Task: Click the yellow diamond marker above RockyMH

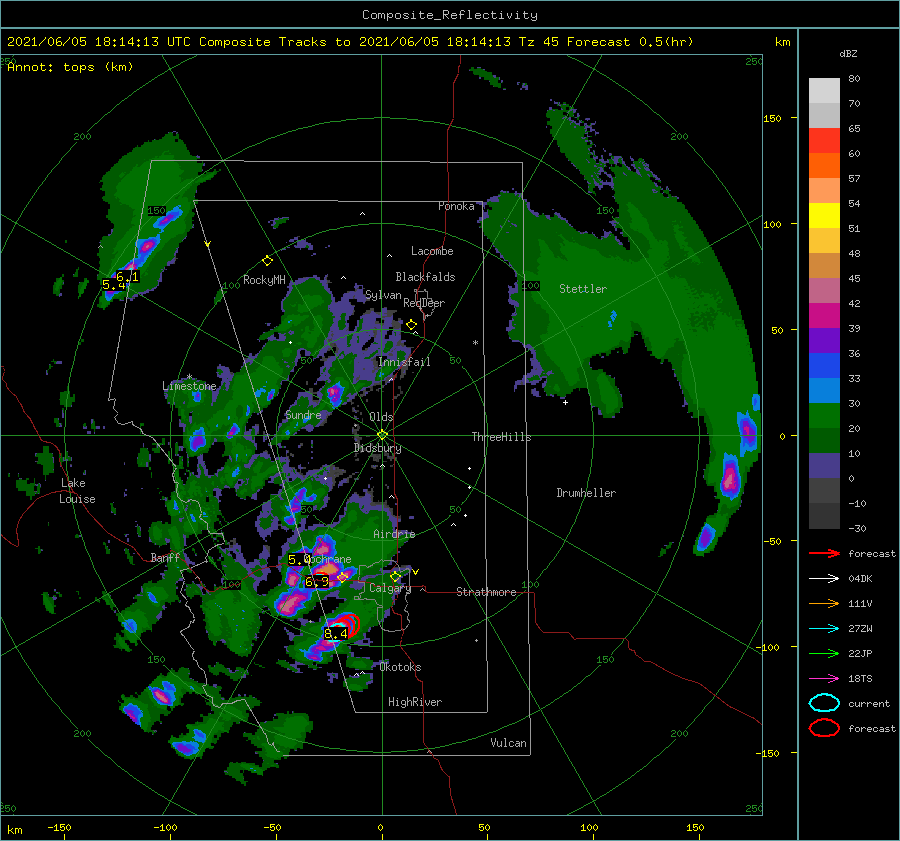Action: pyautogui.click(x=267, y=261)
